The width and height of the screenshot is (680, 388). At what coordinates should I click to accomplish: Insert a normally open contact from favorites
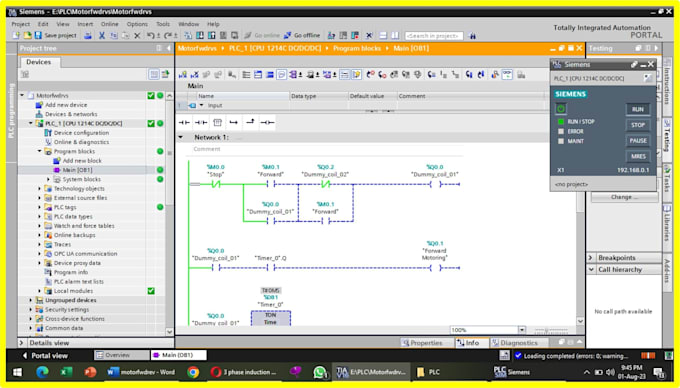(184, 123)
